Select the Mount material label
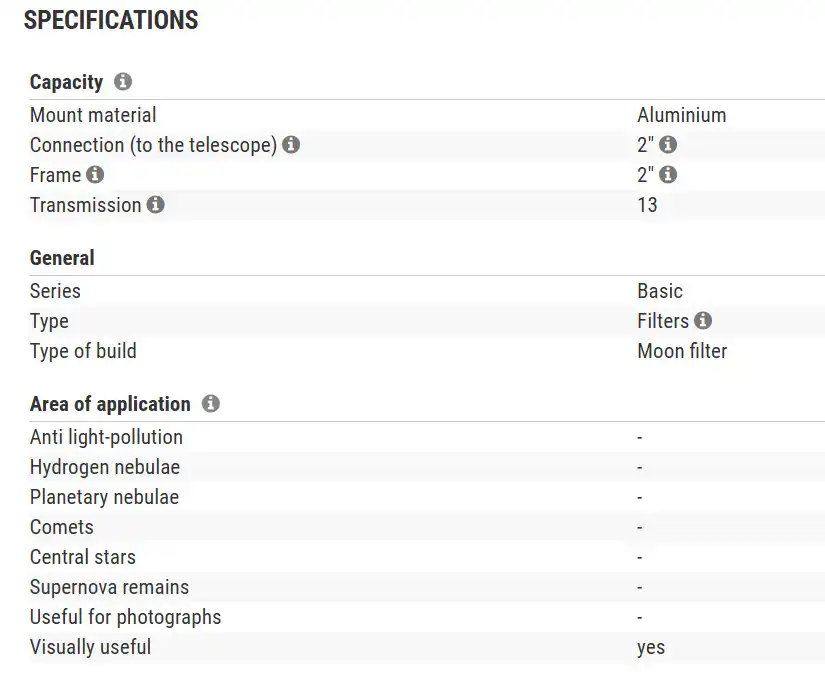 [x=93, y=115]
